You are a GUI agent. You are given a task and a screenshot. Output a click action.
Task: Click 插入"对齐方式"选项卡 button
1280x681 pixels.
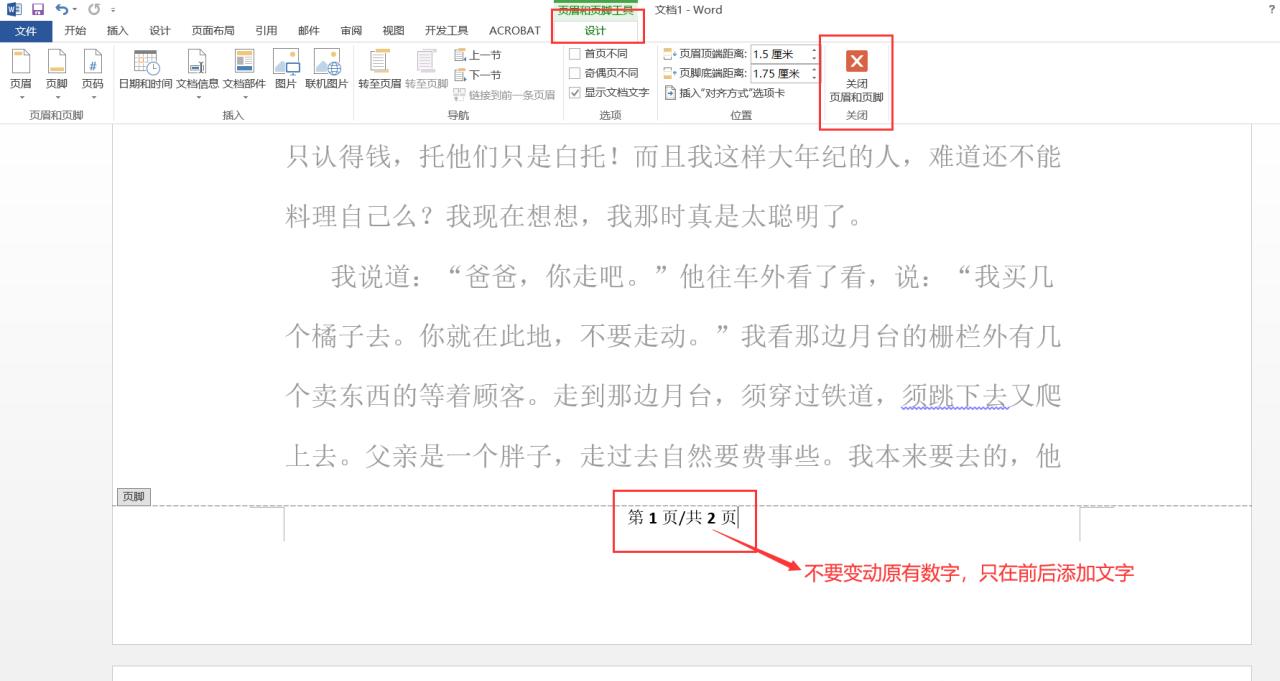coord(725,93)
